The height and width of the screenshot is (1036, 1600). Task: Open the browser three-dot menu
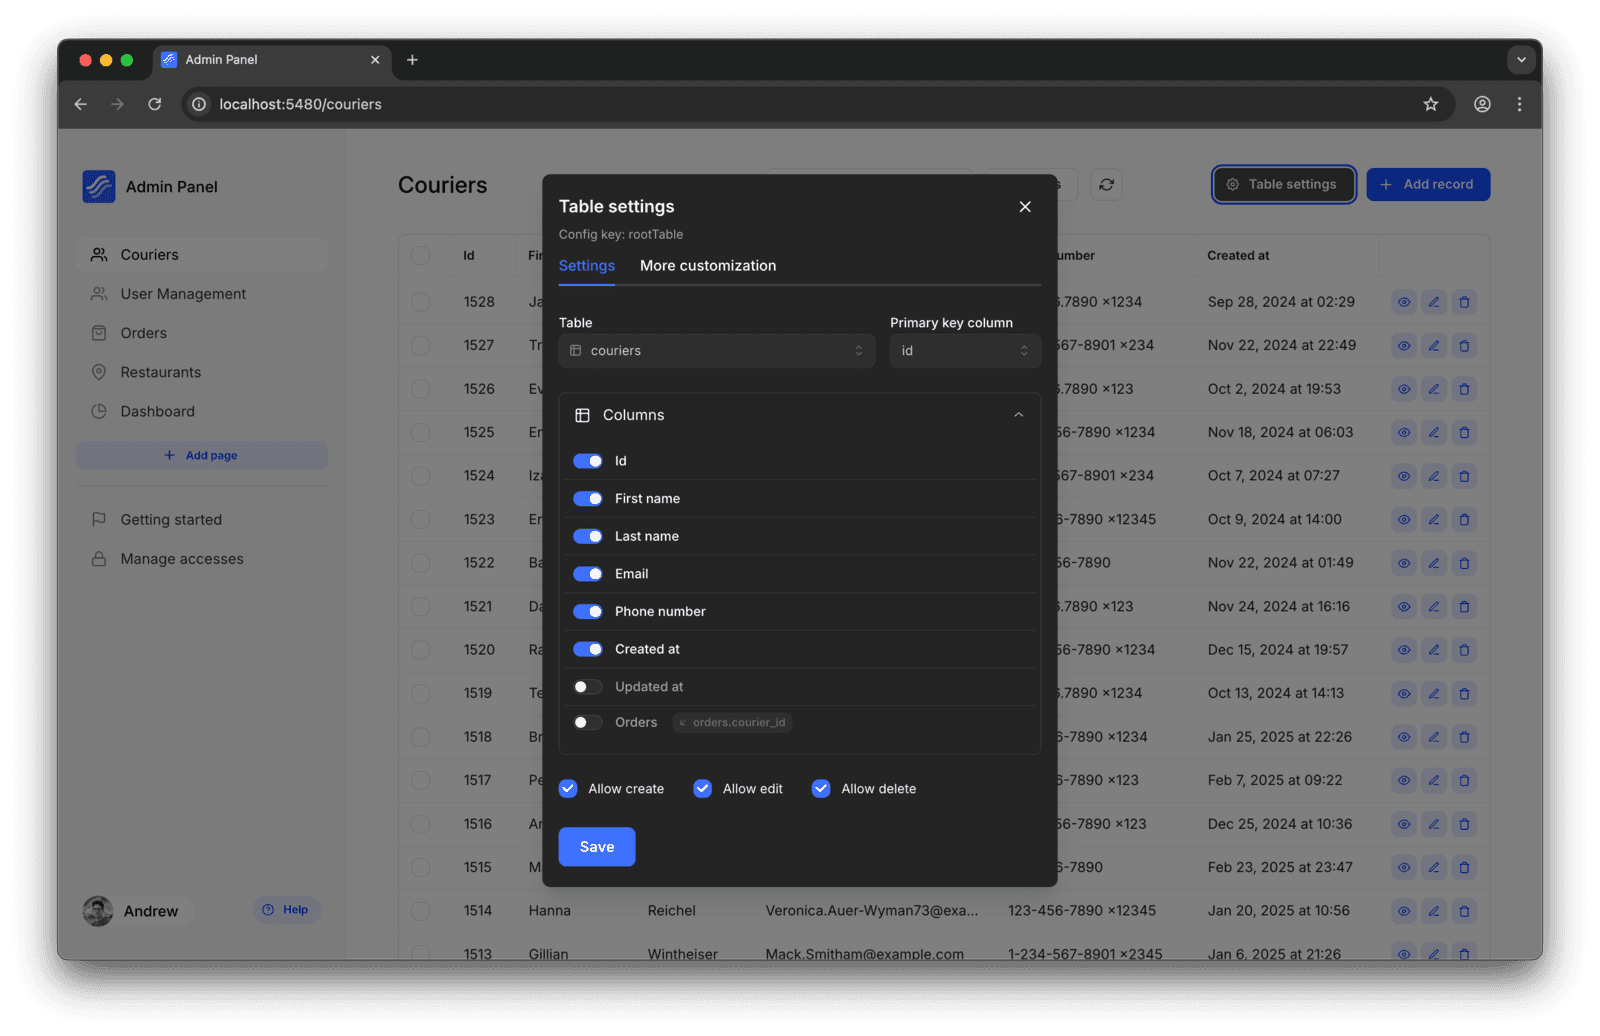click(1519, 104)
